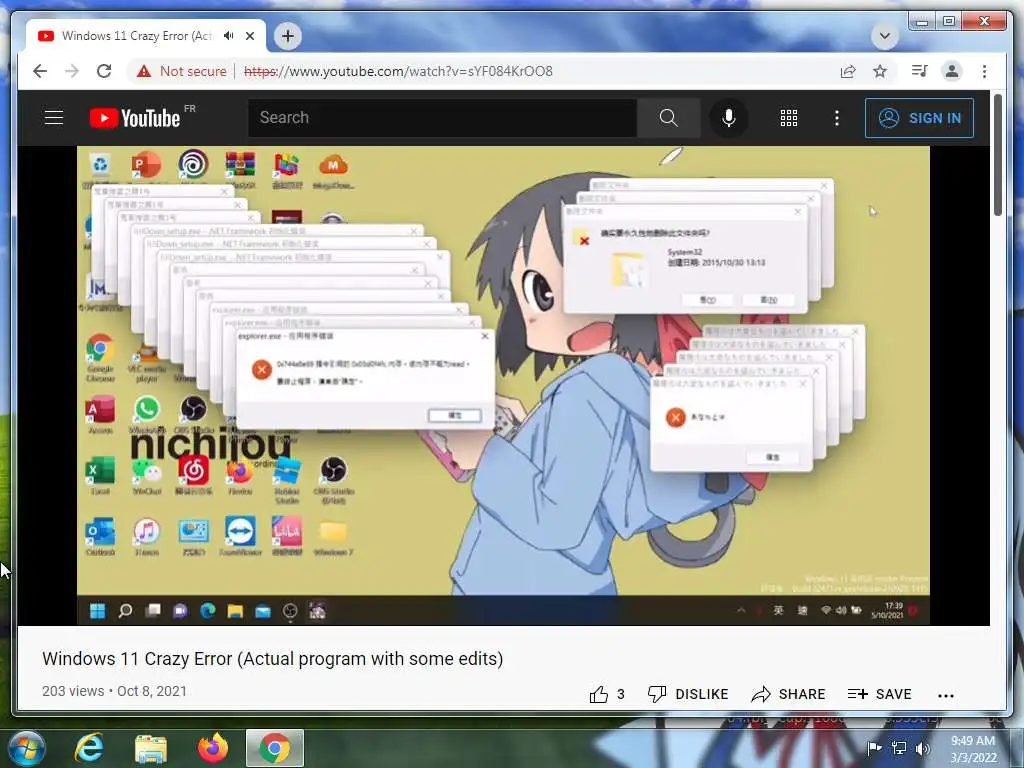This screenshot has width=1024, height=768.
Task: Click the taskbar clock showing 9:49 AM
Action: pos(973,749)
